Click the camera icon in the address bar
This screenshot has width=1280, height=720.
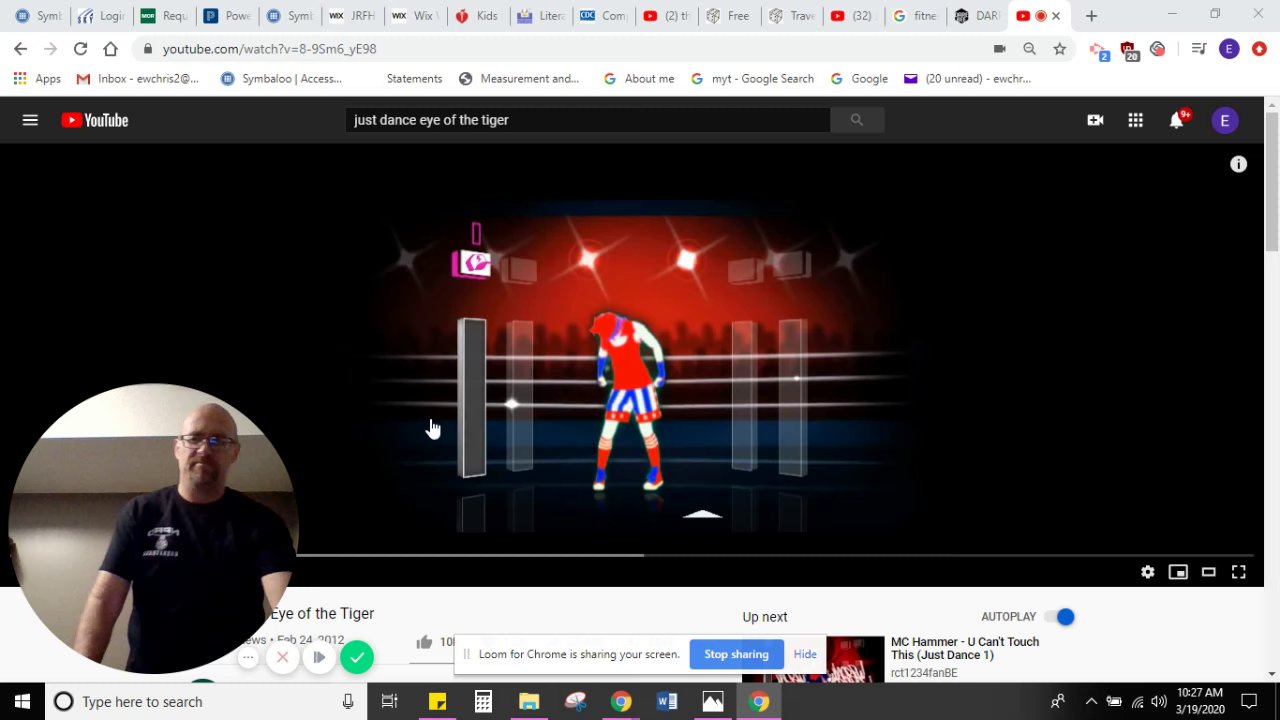tap(999, 48)
